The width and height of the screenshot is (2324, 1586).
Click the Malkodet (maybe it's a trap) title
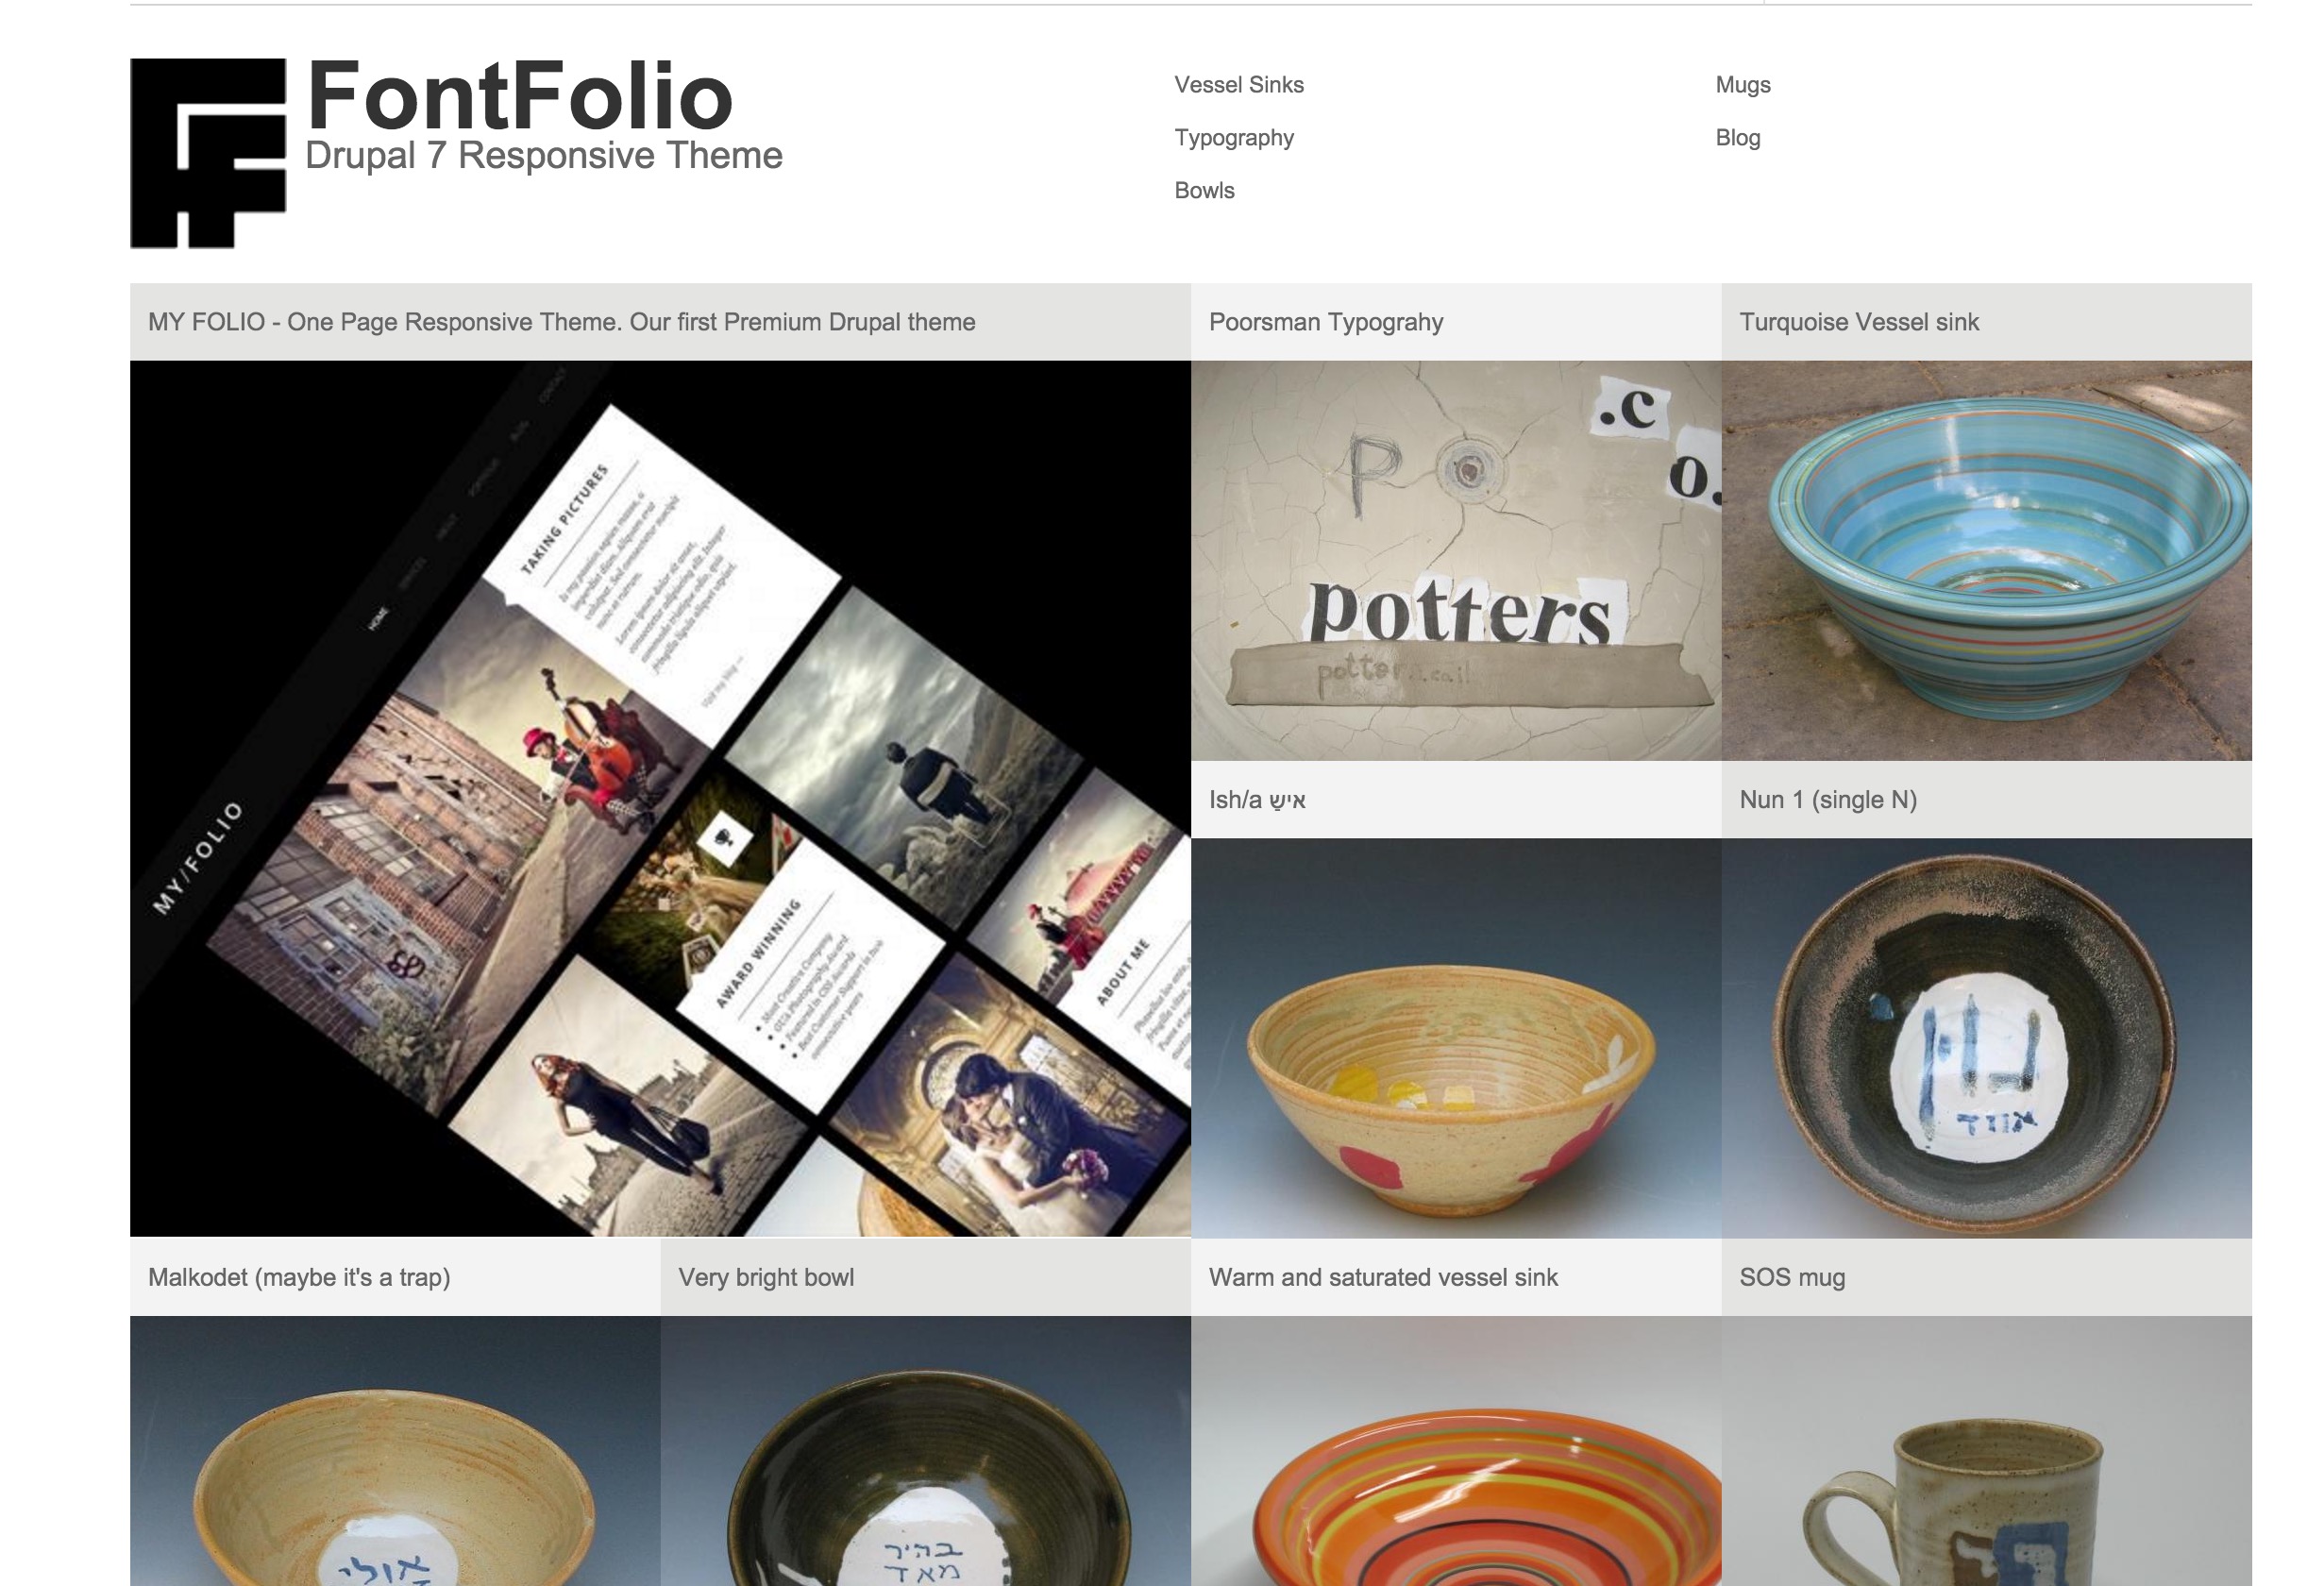(x=299, y=1277)
